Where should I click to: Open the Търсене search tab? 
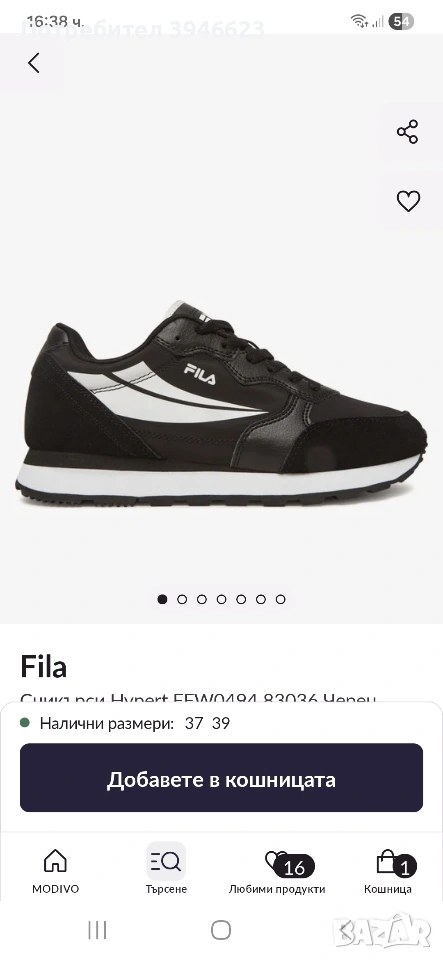pyautogui.click(x=166, y=871)
